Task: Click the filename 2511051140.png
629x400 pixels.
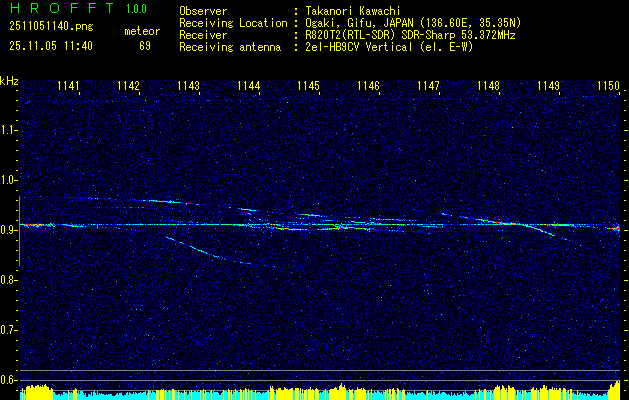Action: click(51, 27)
